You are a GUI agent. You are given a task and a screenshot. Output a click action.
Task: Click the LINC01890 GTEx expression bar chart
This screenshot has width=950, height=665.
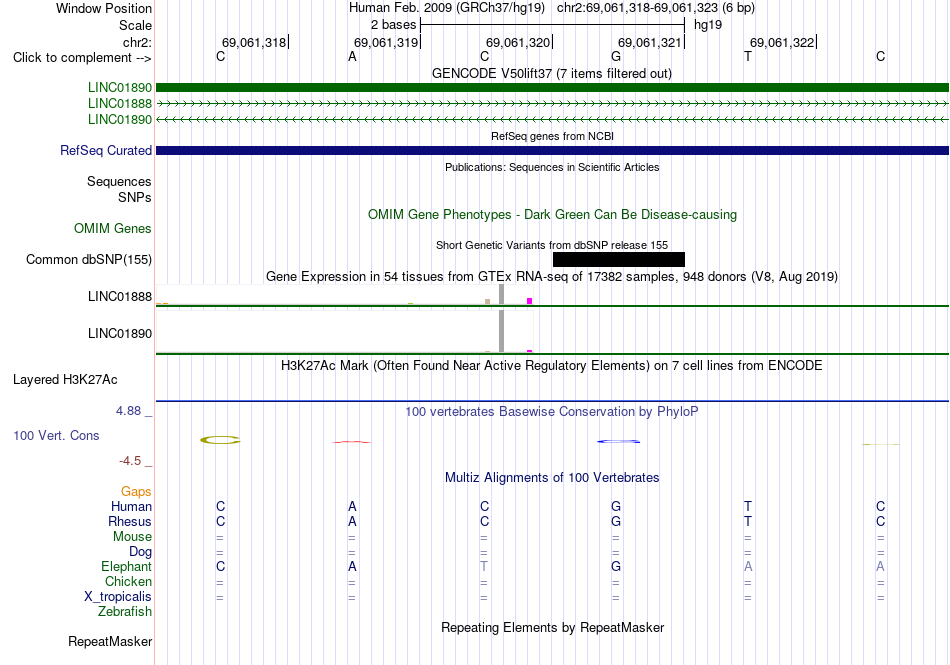tap(345, 332)
